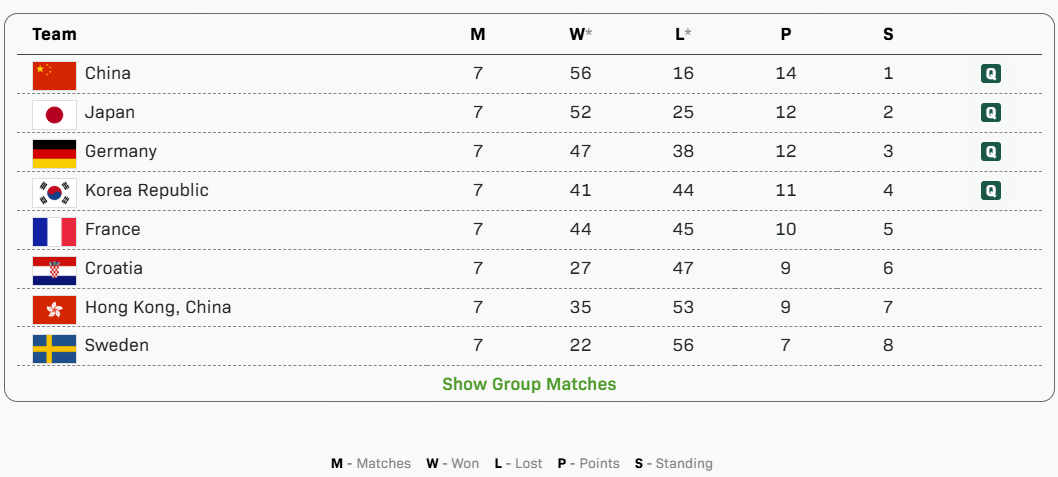Click the Korea Republic flag icon
Viewport: 1058px width, 477px height.
(x=54, y=191)
